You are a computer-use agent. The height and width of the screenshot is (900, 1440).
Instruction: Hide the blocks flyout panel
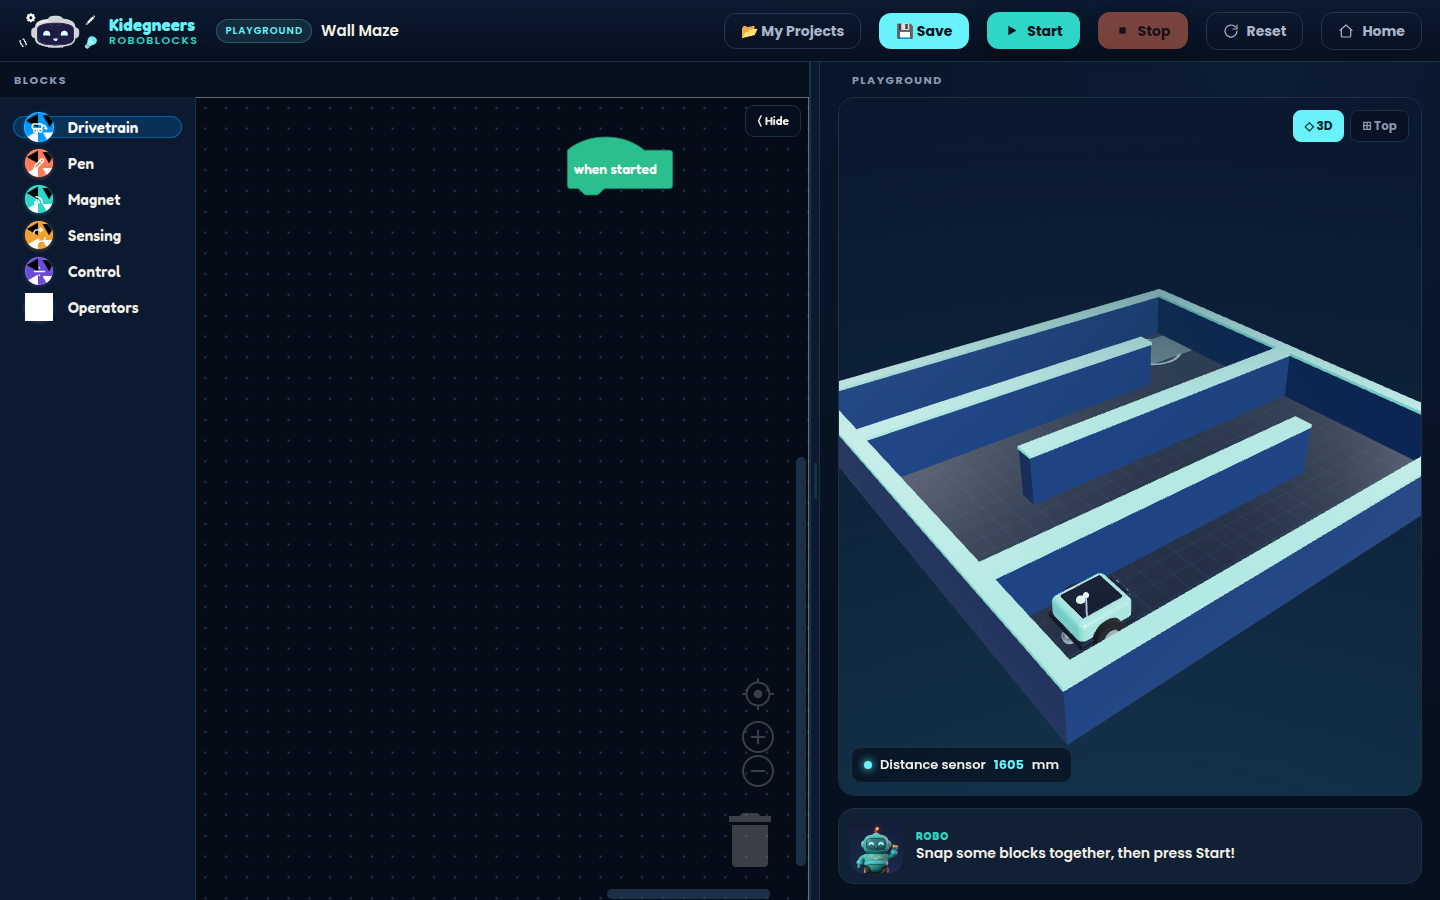(x=773, y=121)
